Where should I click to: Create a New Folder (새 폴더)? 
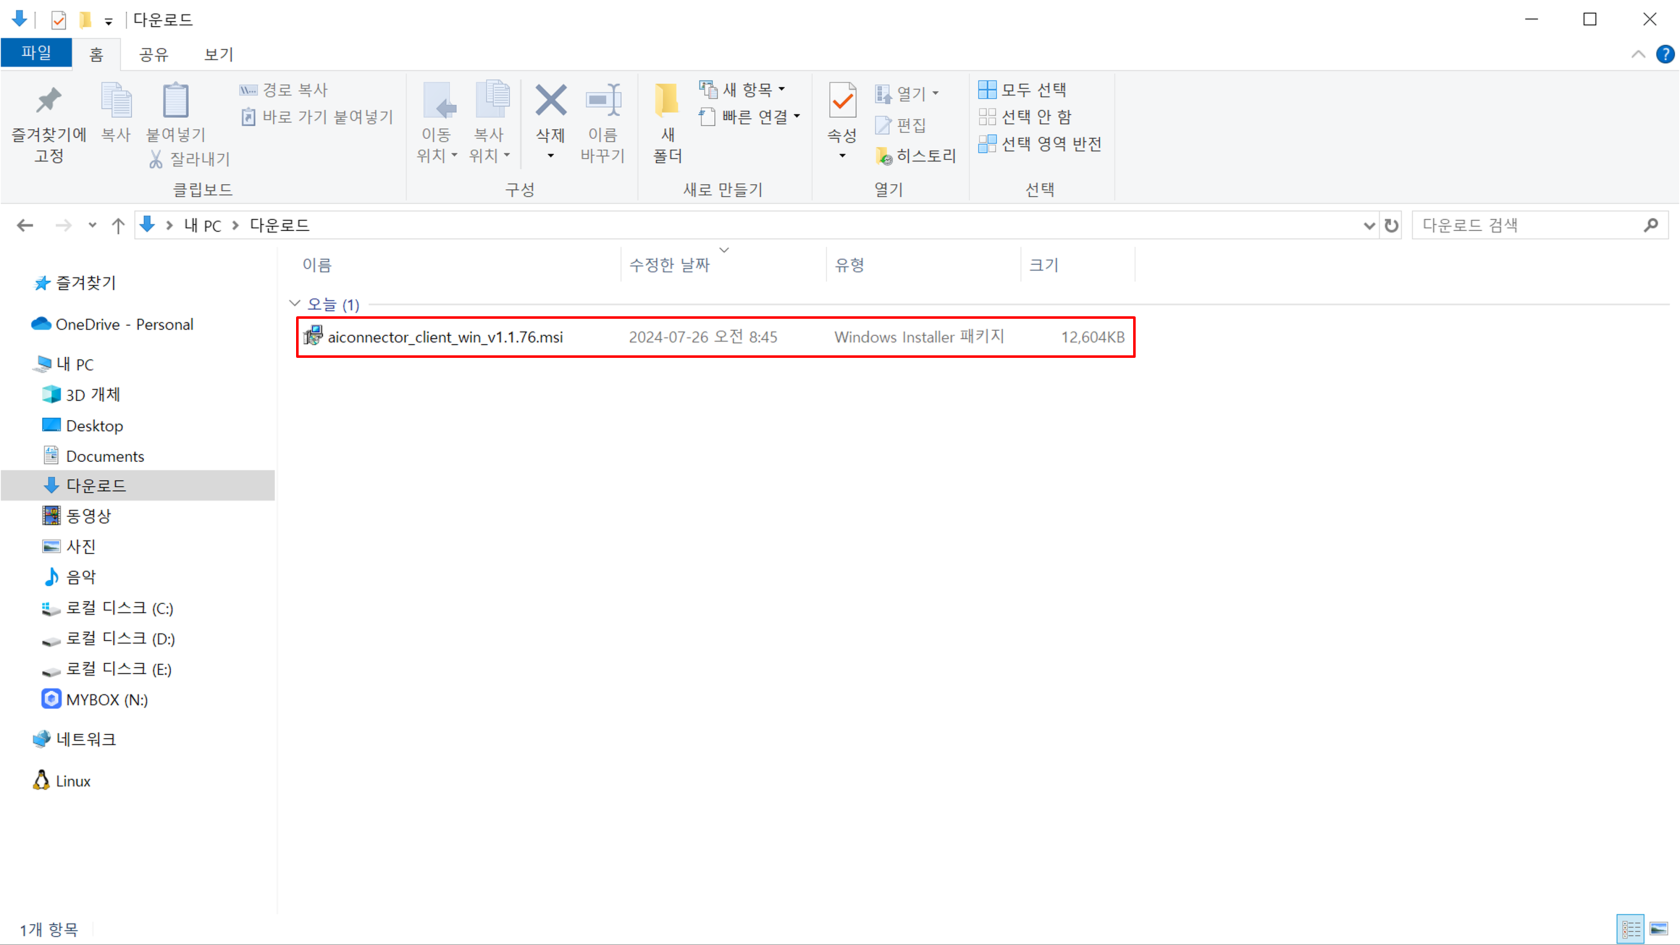coord(667,122)
